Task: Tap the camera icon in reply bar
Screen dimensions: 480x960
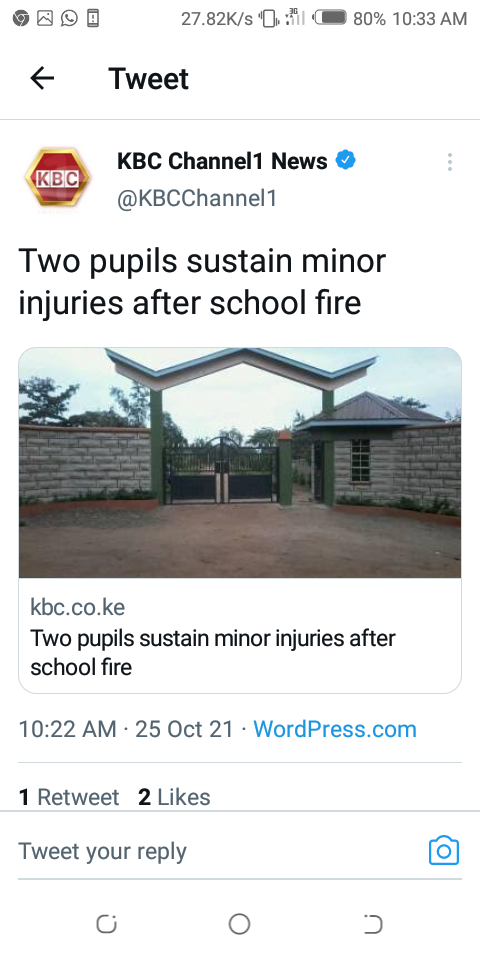Action: (444, 851)
